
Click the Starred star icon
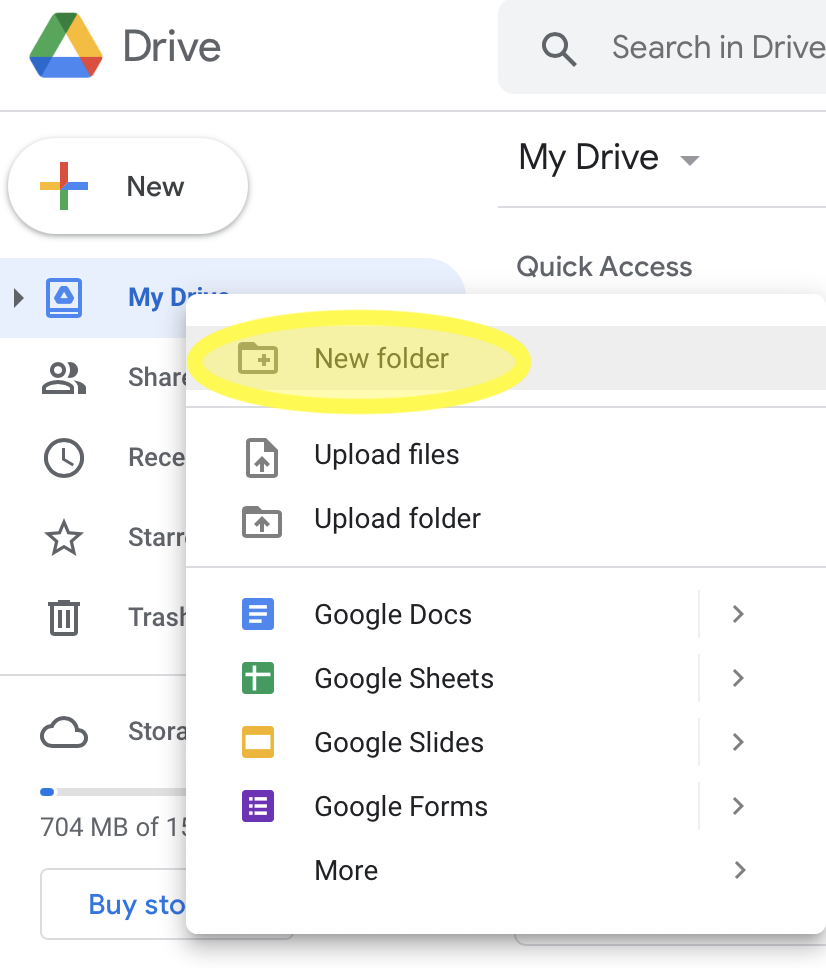[x=64, y=538]
